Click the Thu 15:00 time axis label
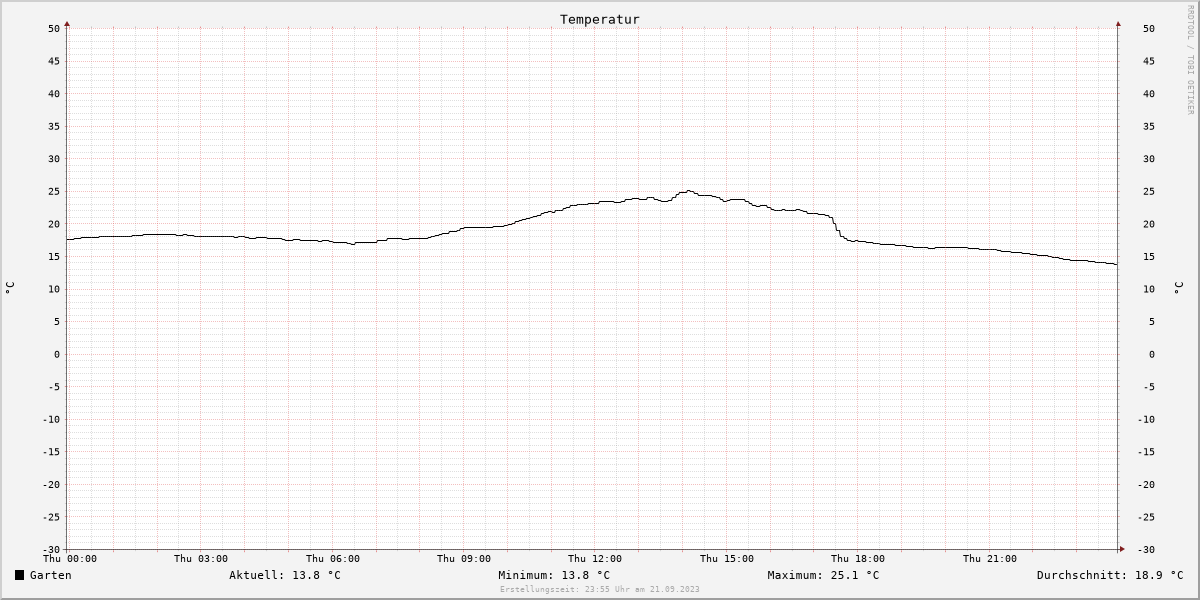This screenshot has height=600, width=1200. pos(727,559)
